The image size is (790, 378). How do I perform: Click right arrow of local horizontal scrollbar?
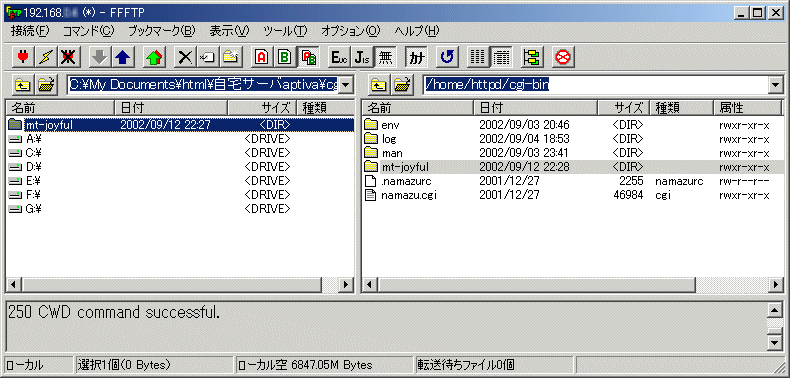pos(346,285)
